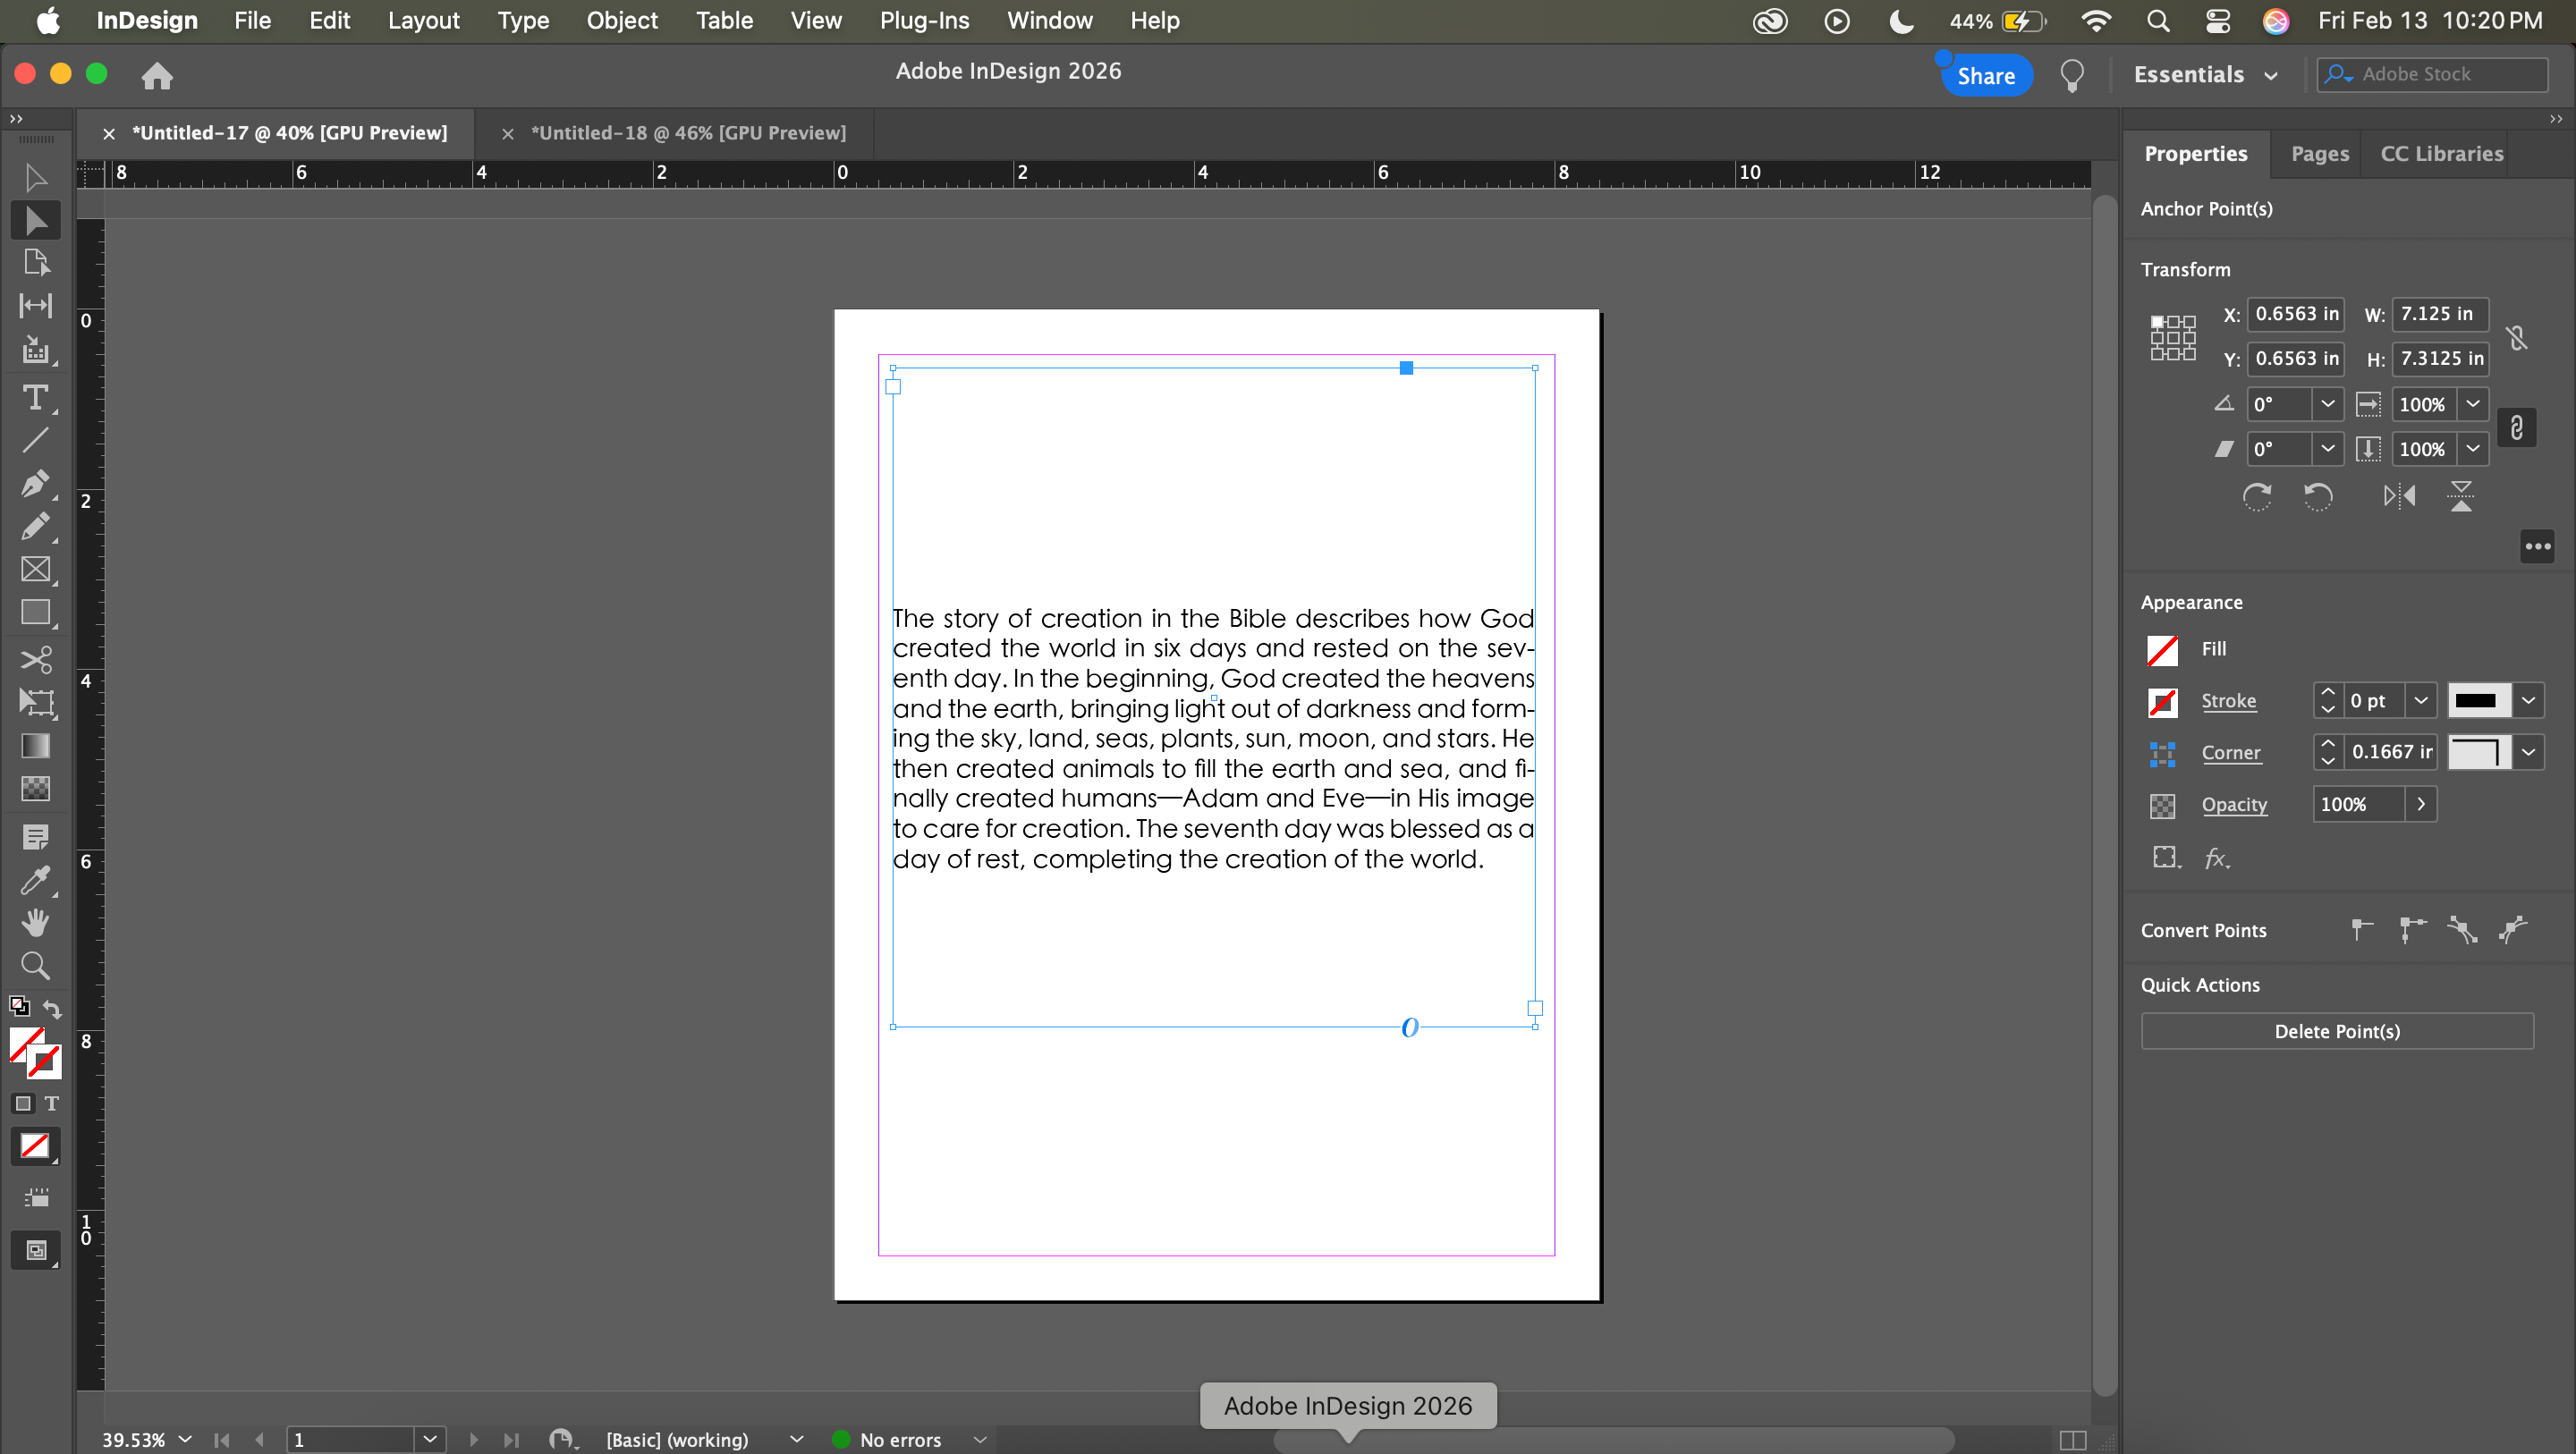Image resolution: width=2576 pixels, height=1454 pixels.
Task: Select the Pen tool
Action: 35,484
